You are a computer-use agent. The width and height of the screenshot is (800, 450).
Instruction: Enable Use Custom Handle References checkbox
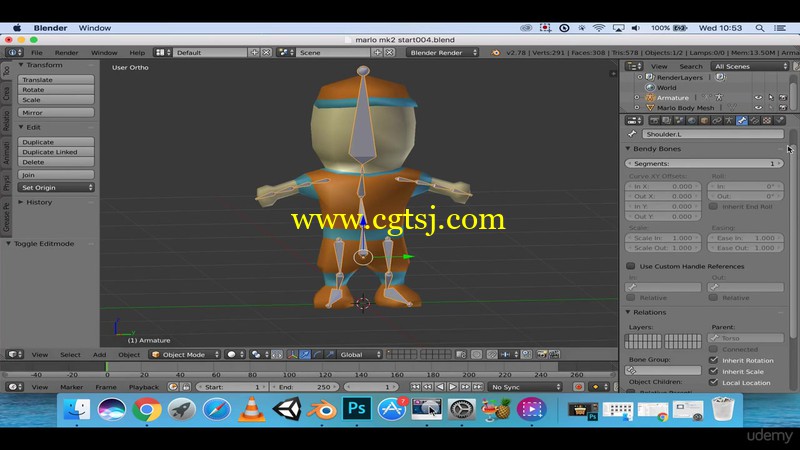tap(631, 266)
